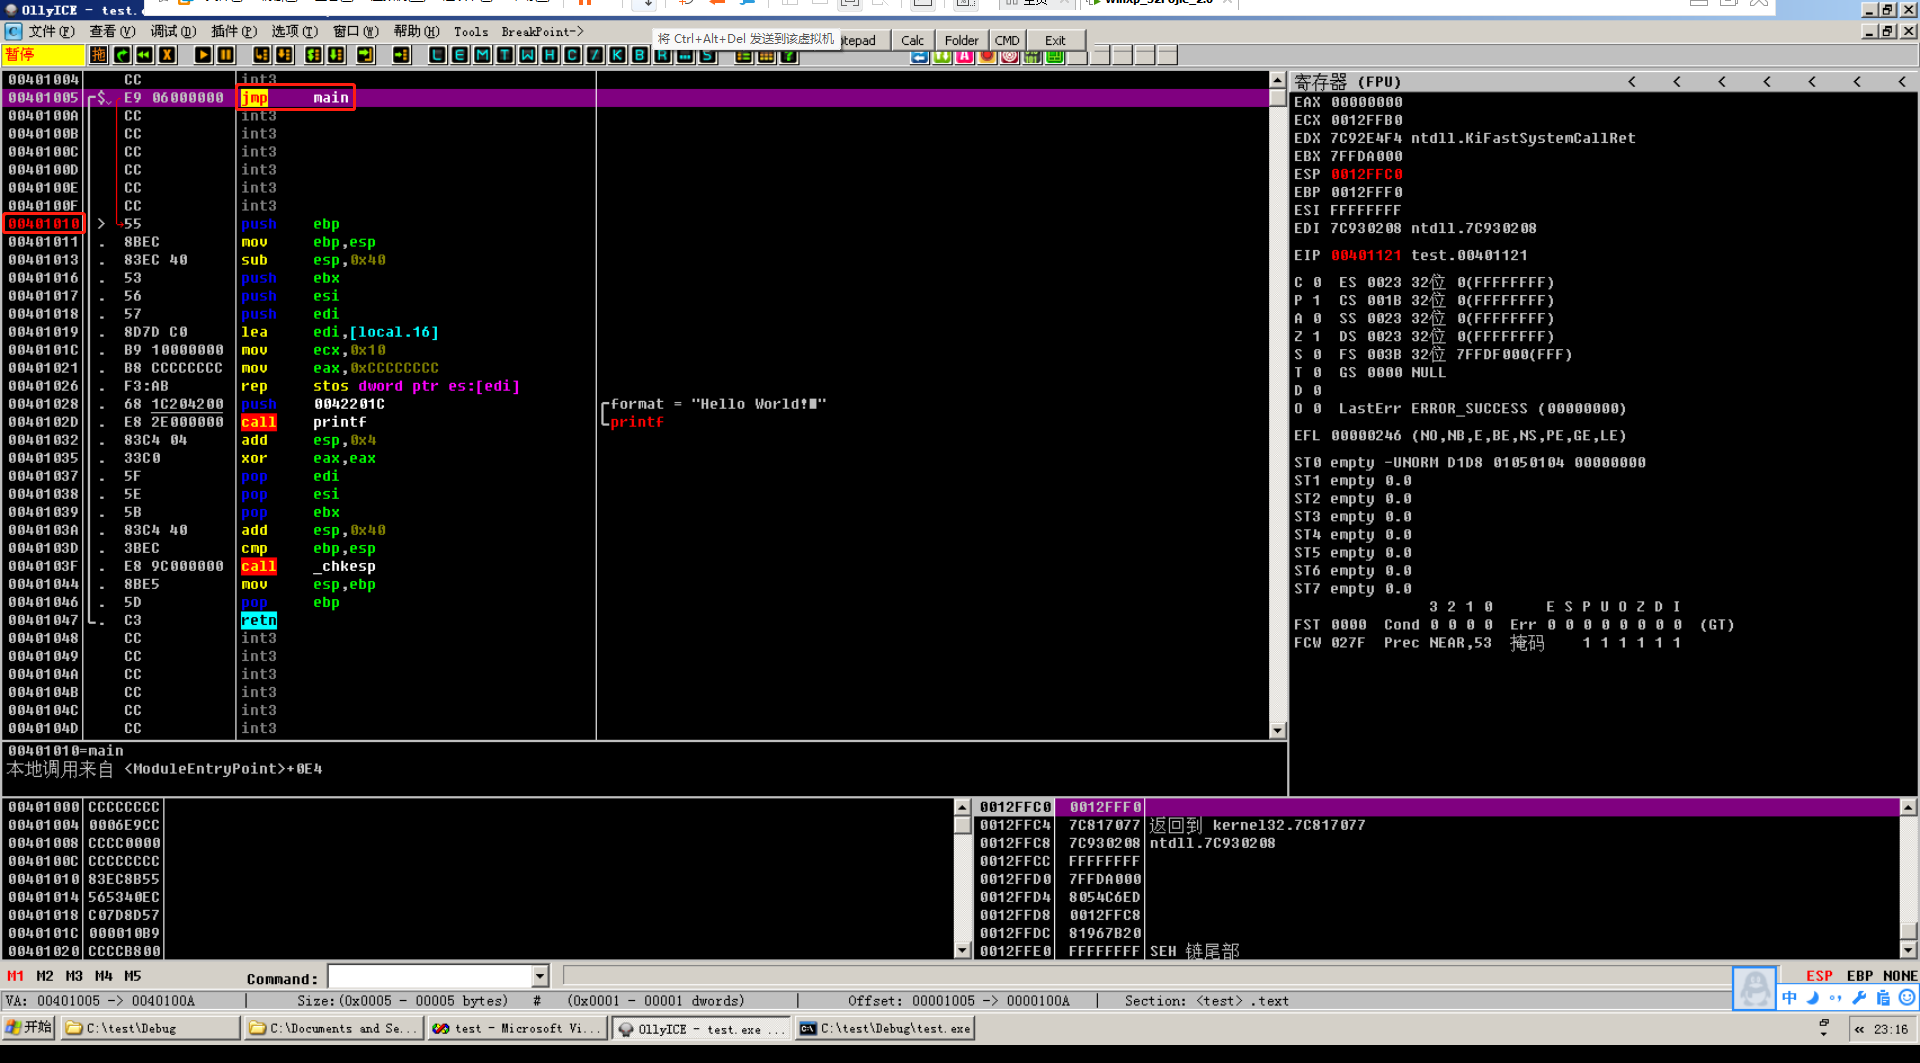Pause execution with the pause icon
1920x1063 pixels.
coord(226,55)
